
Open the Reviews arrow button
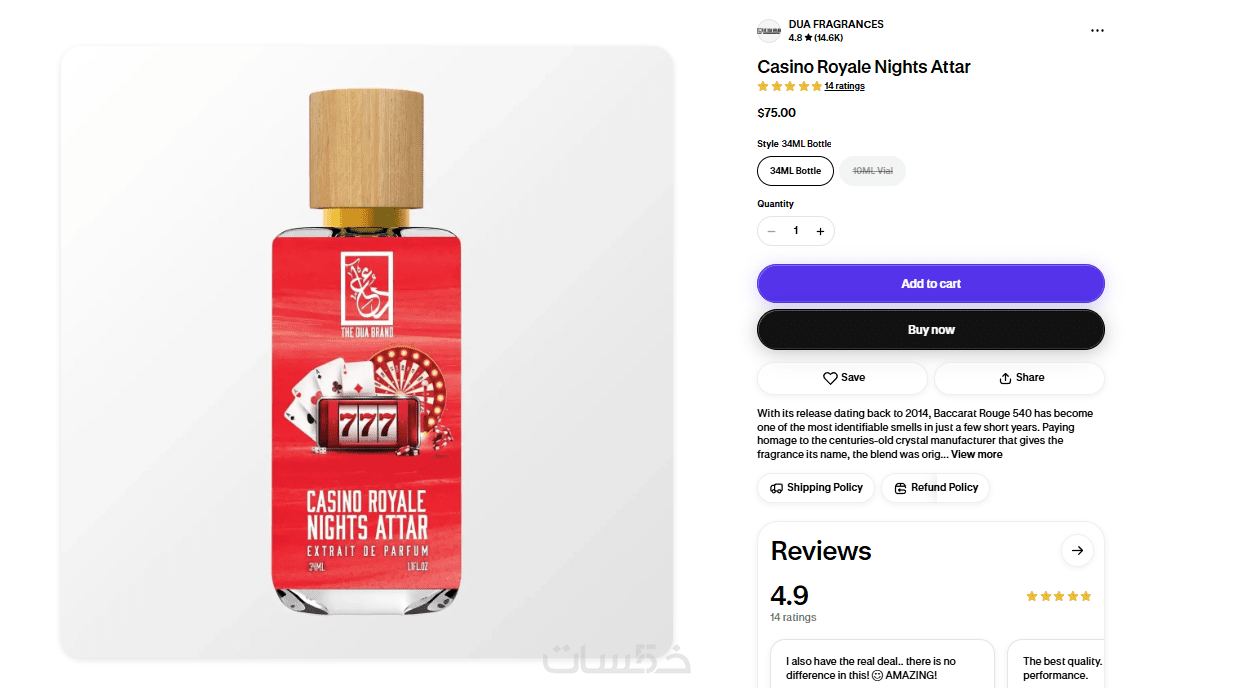click(x=1077, y=550)
